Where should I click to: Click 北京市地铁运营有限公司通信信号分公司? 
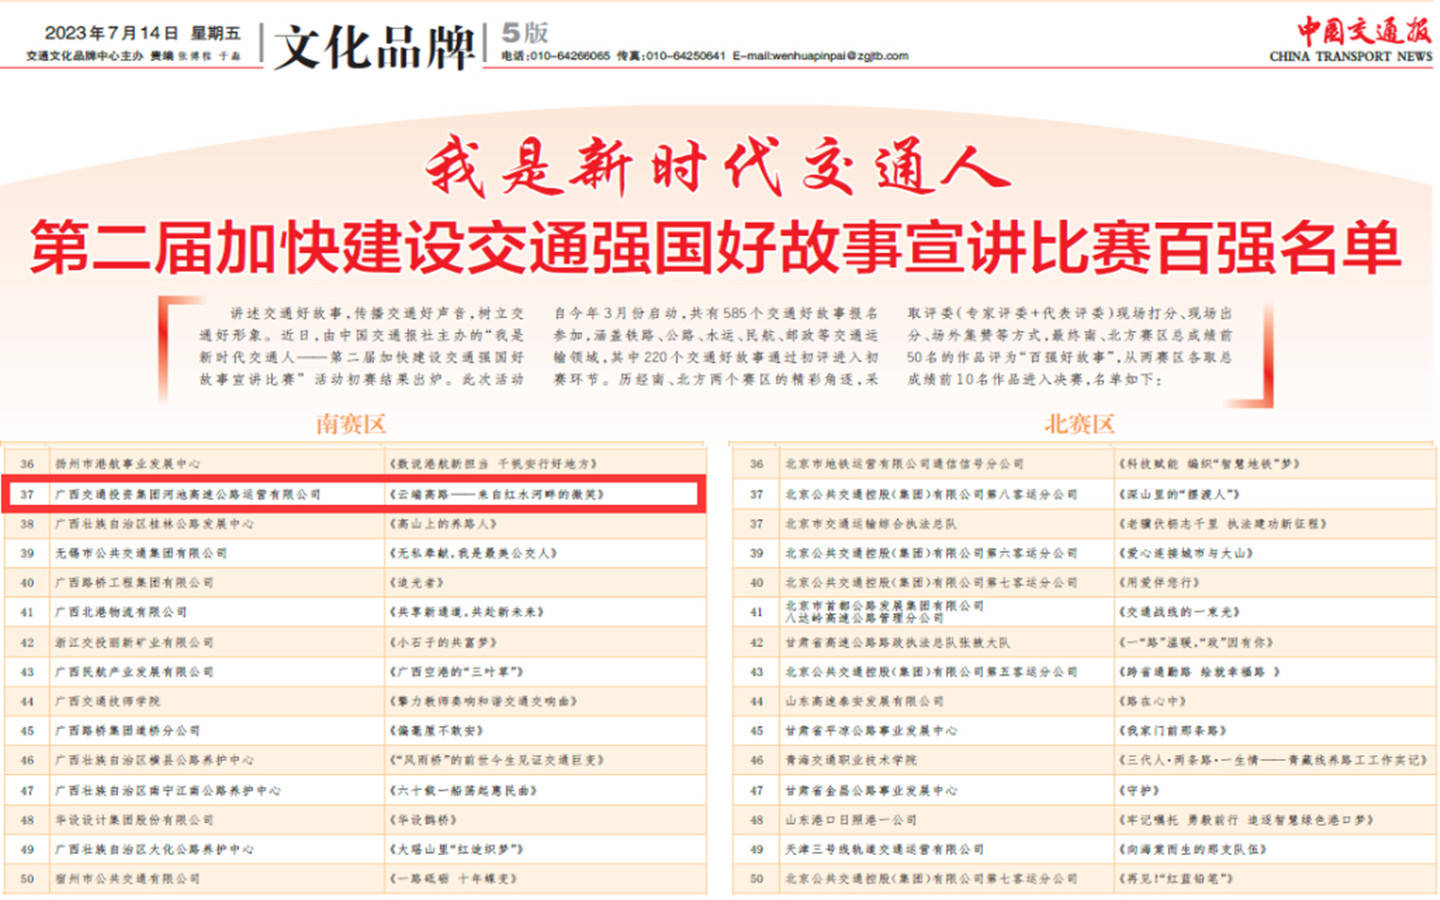click(x=904, y=464)
